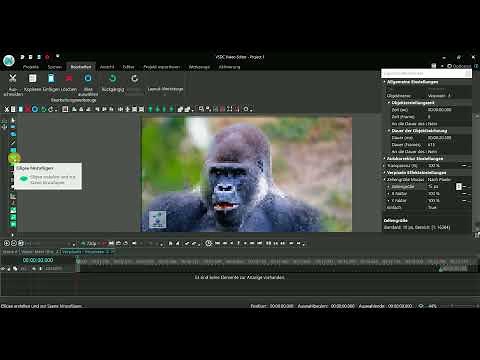Select the line drawing tool in left toolbar
480x360 pixels.
[13, 142]
